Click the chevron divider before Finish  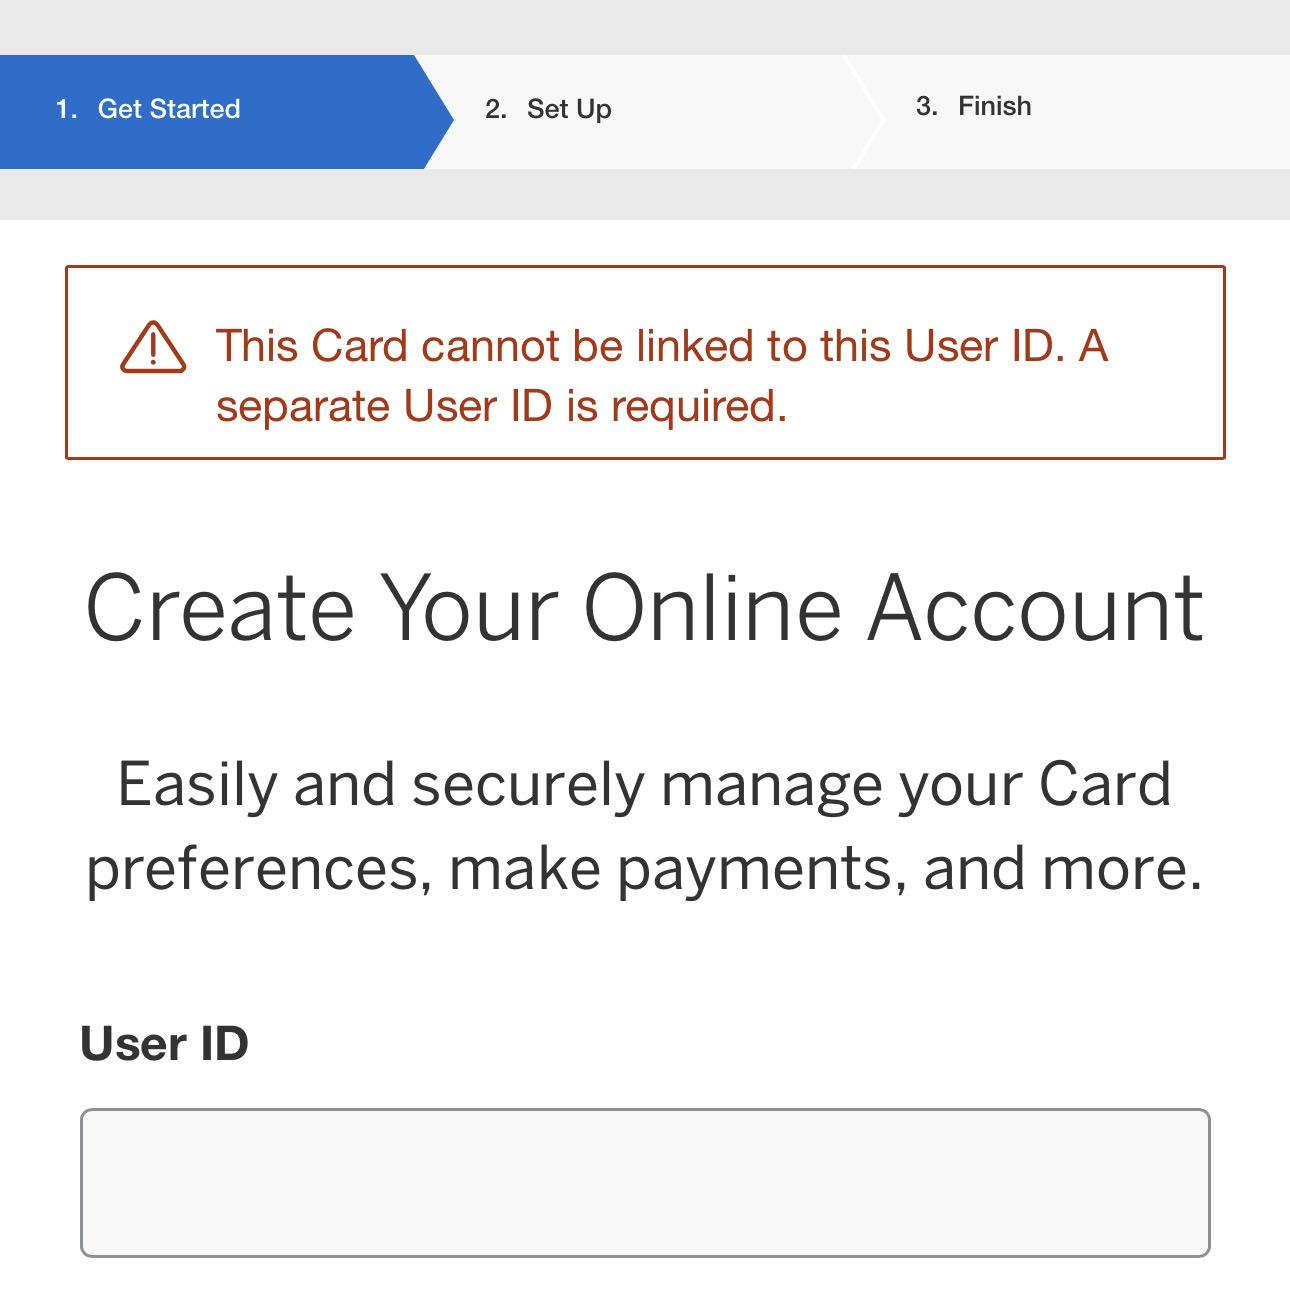868,112
